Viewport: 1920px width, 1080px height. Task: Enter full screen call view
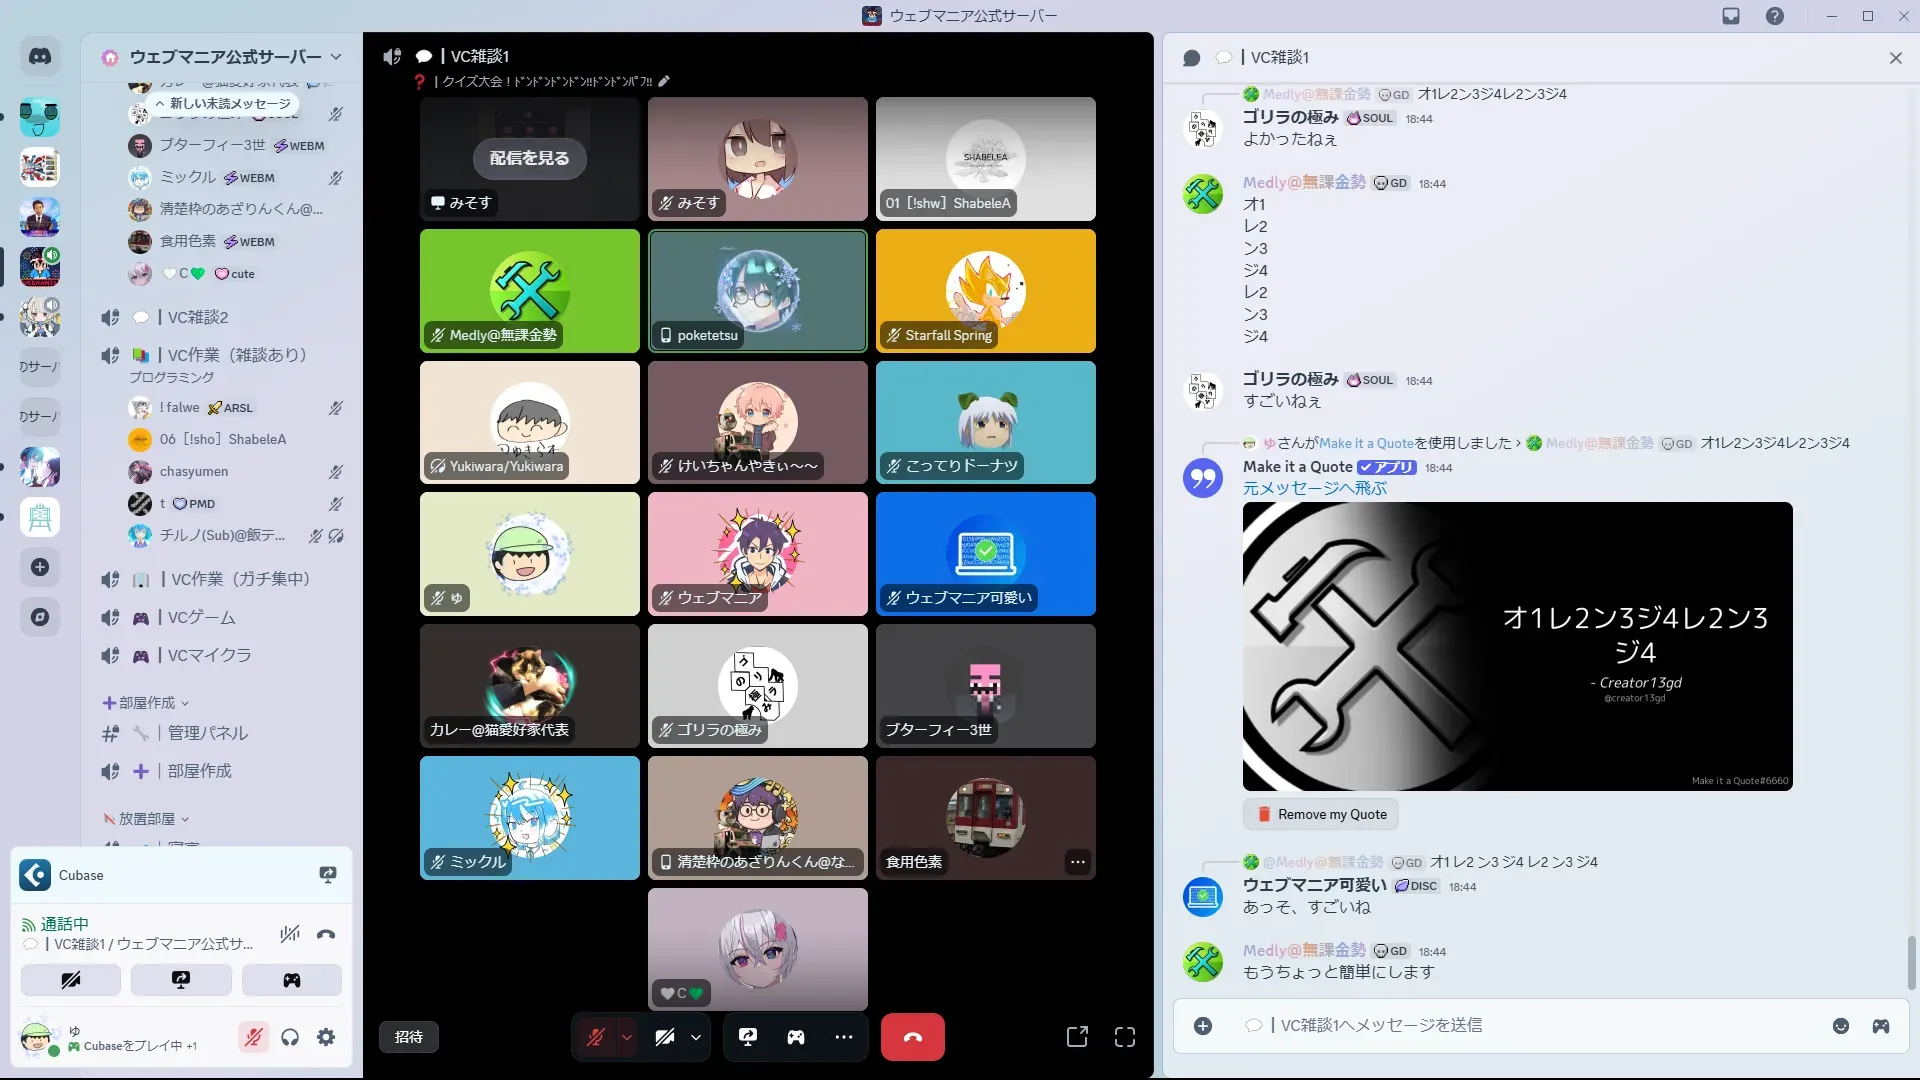(x=1125, y=1037)
